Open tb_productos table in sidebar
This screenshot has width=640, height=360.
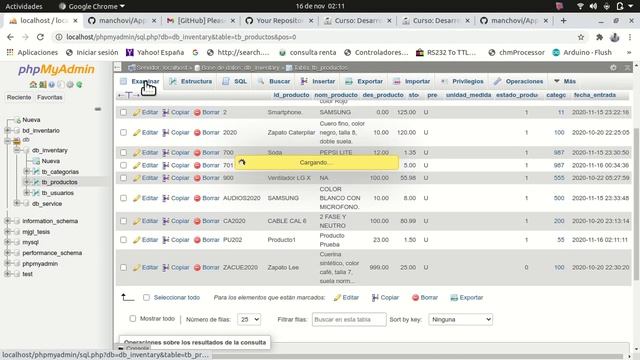(60, 182)
